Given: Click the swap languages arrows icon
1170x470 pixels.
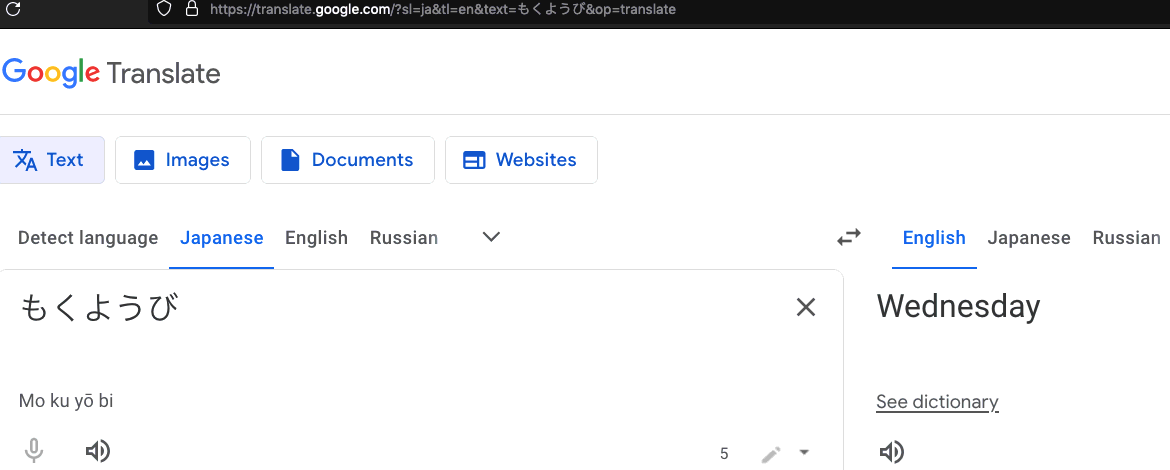Looking at the screenshot, I should point(849,238).
